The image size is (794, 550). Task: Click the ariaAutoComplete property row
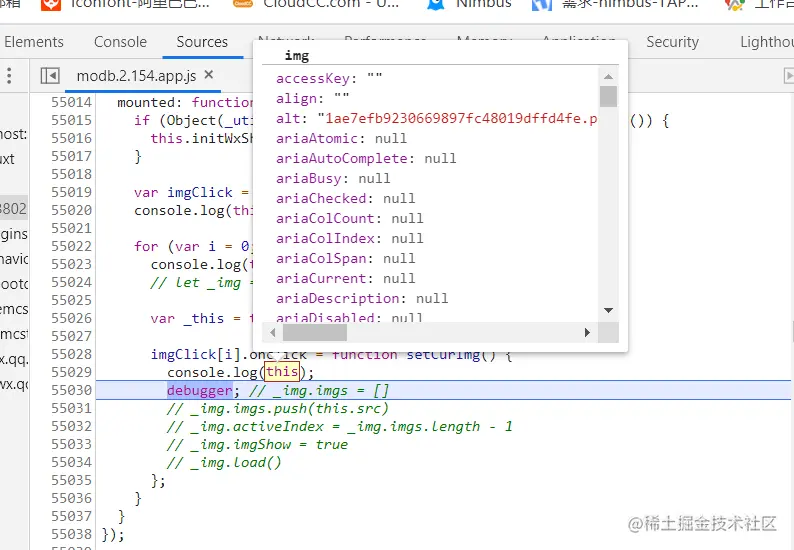point(366,159)
